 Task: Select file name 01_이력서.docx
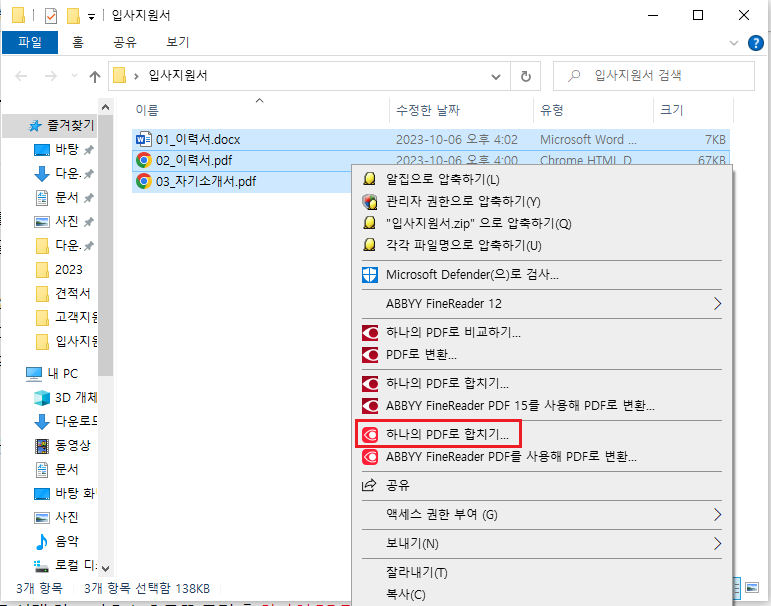pos(198,140)
